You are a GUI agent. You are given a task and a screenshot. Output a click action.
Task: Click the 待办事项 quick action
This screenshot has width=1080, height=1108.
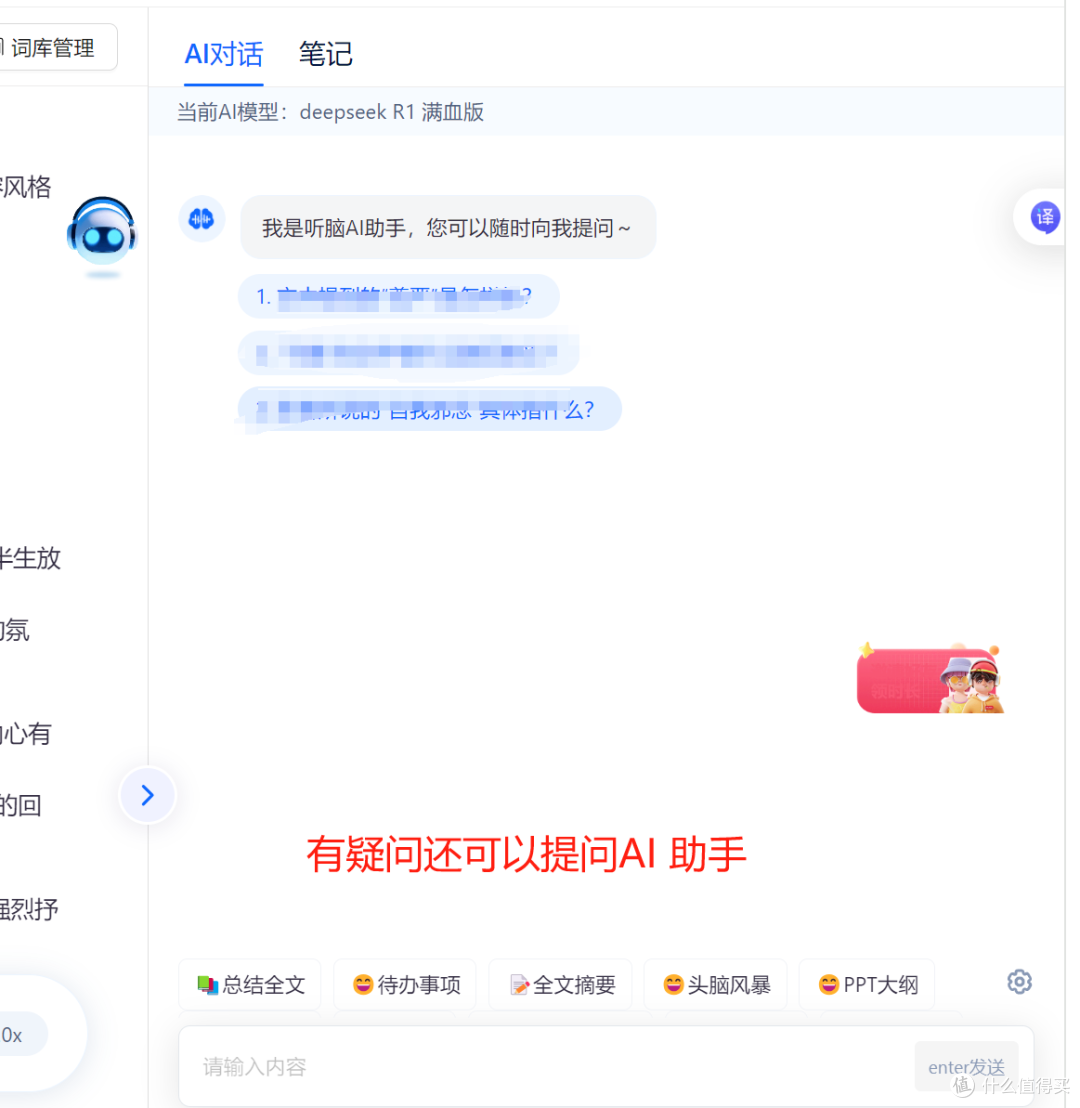point(405,984)
